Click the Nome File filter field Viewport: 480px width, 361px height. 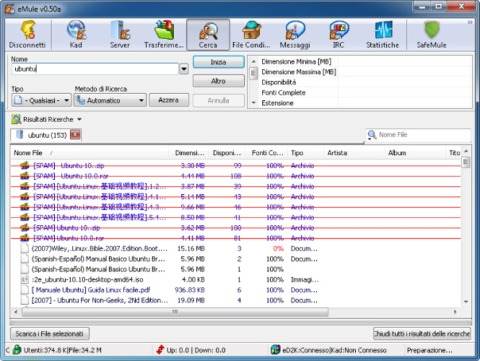click(423, 135)
